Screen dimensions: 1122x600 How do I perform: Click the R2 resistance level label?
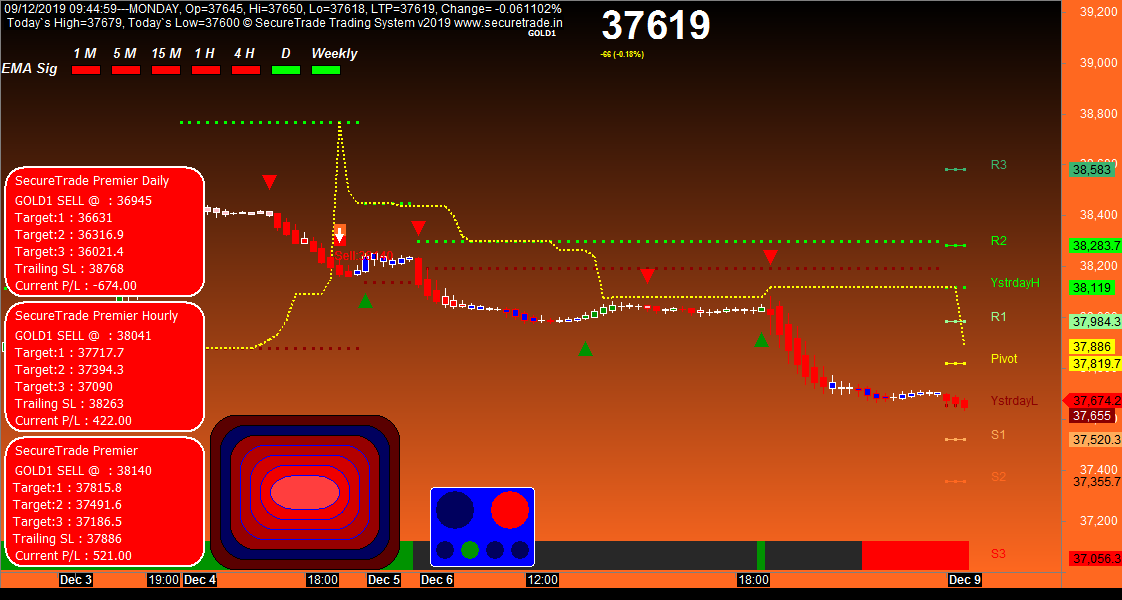(999, 241)
